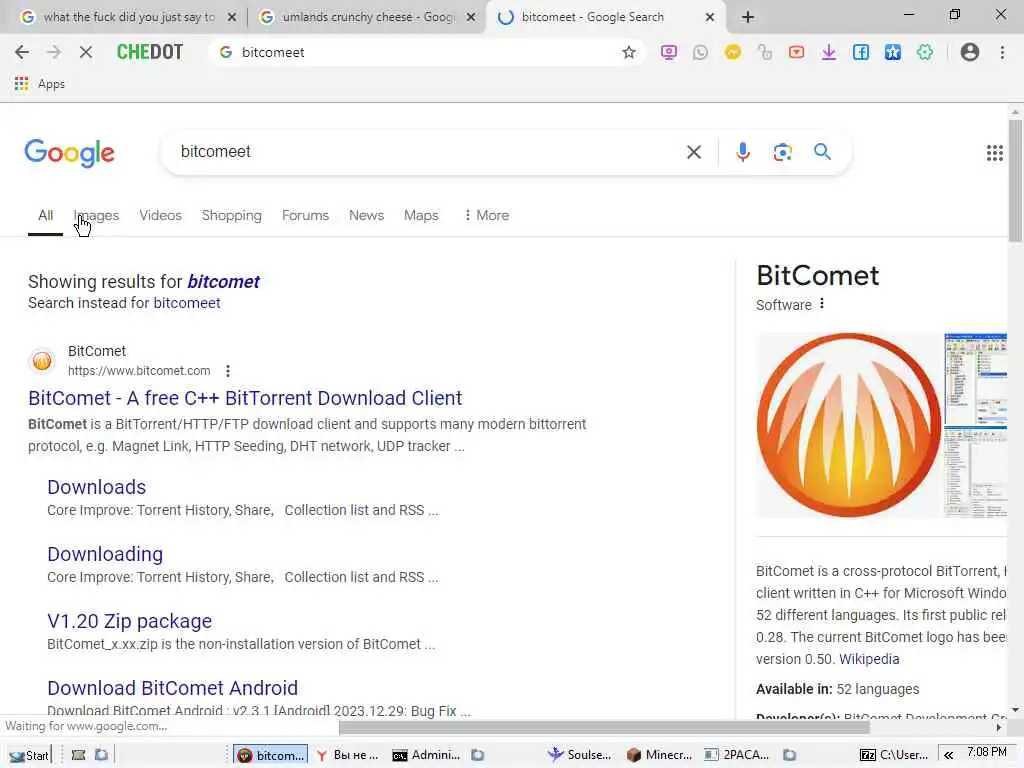Open the Minecraft taskbar item
Viewport: 1024px width, 768px height.
point(659,755)
